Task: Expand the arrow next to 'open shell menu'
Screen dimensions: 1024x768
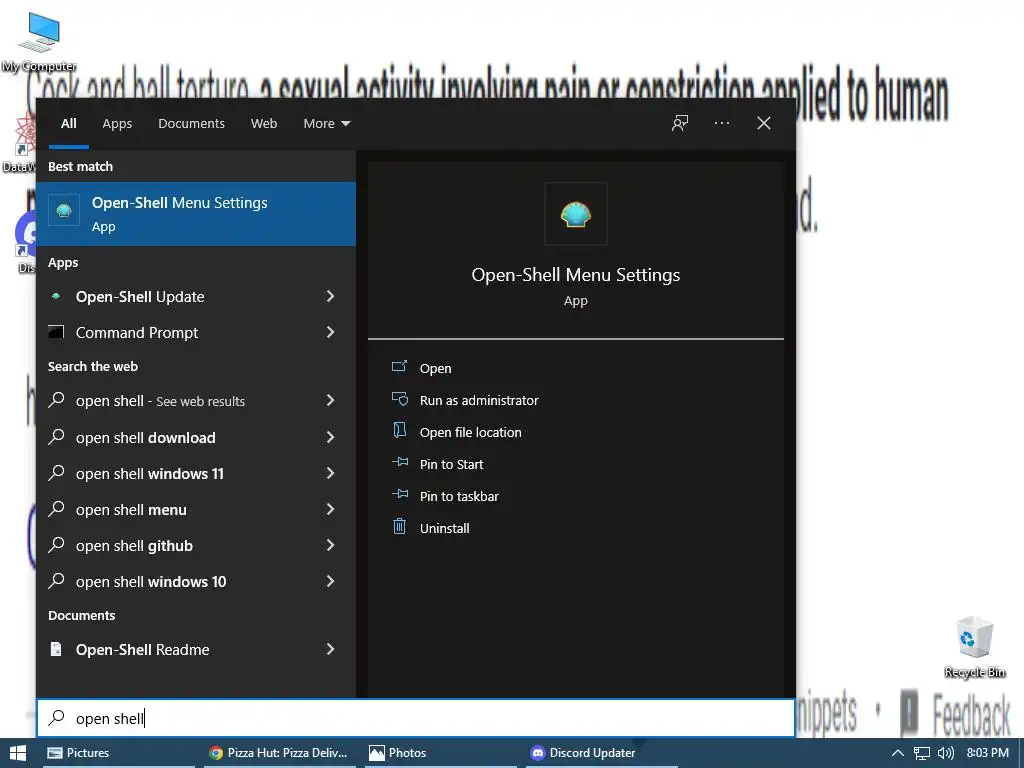Action: point(330,509)
